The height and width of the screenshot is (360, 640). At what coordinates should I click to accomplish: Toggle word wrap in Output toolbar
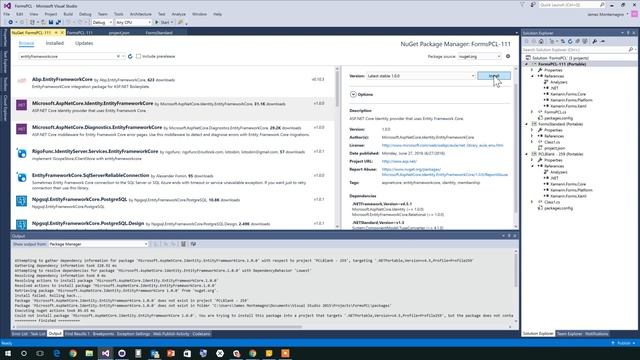coord(193,244)
